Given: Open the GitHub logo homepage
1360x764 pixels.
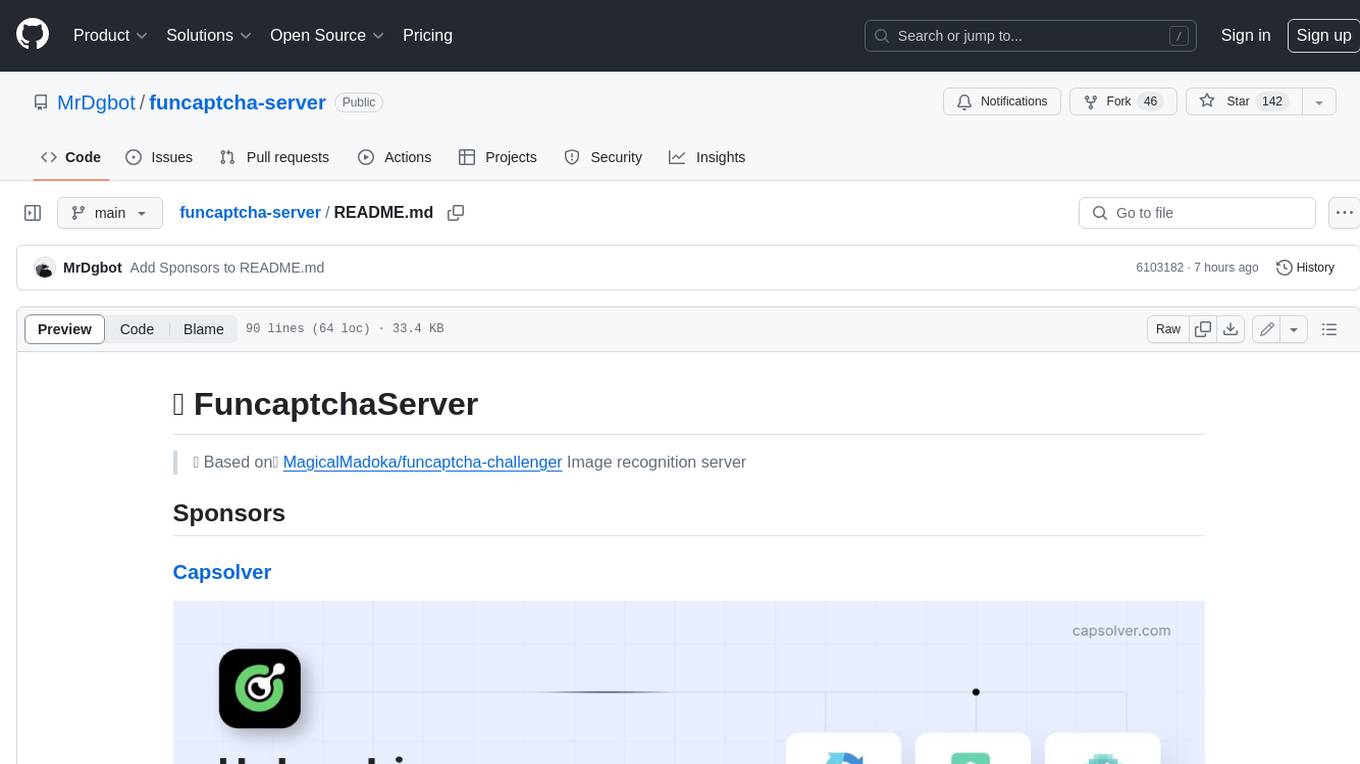Looking at the screenshot, I should click(32, 35).
